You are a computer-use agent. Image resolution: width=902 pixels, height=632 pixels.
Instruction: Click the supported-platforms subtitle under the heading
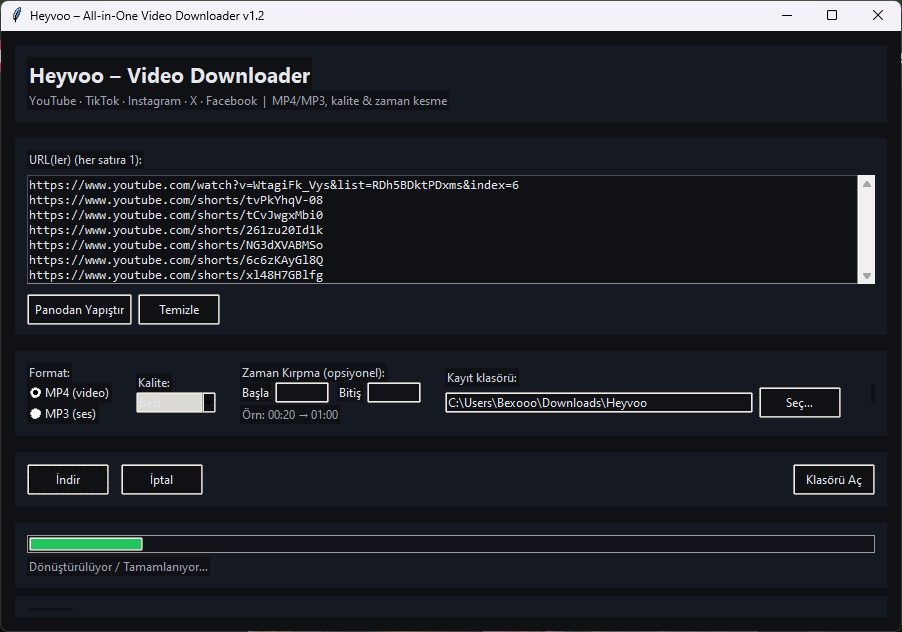pyautogui.click(x=238, y=101)
